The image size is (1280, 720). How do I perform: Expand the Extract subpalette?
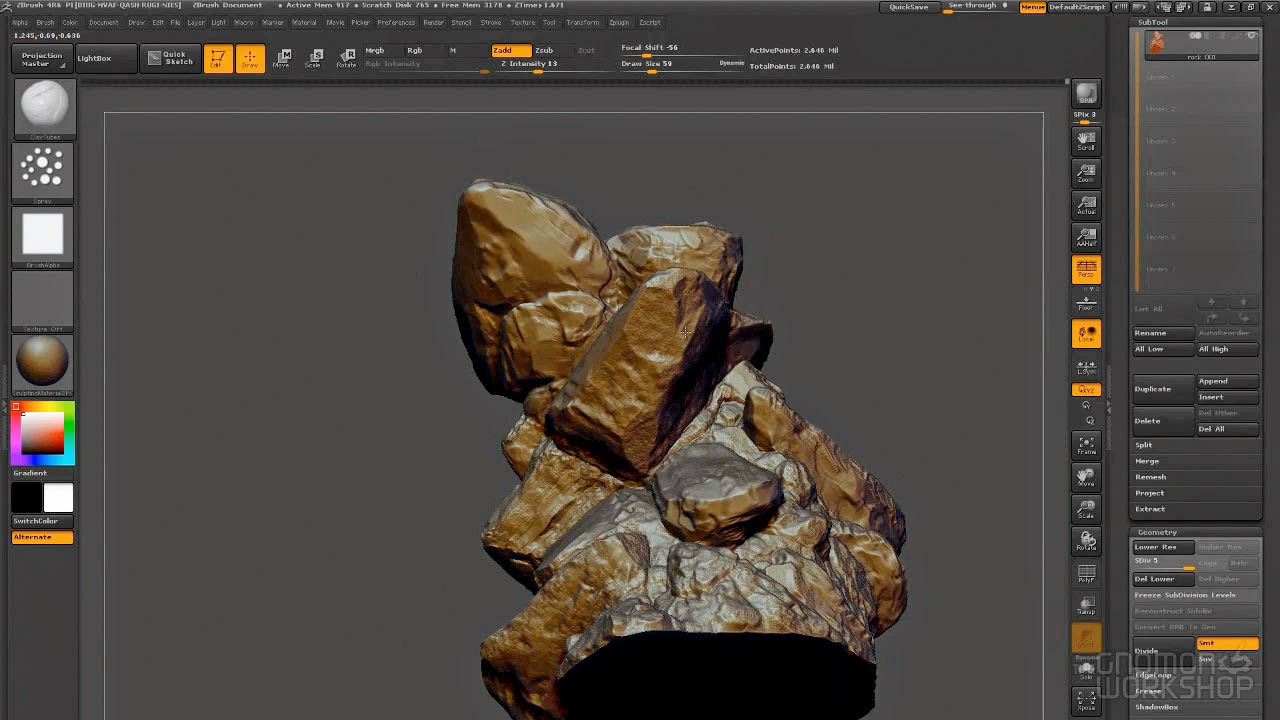[x=1150, y=509]
